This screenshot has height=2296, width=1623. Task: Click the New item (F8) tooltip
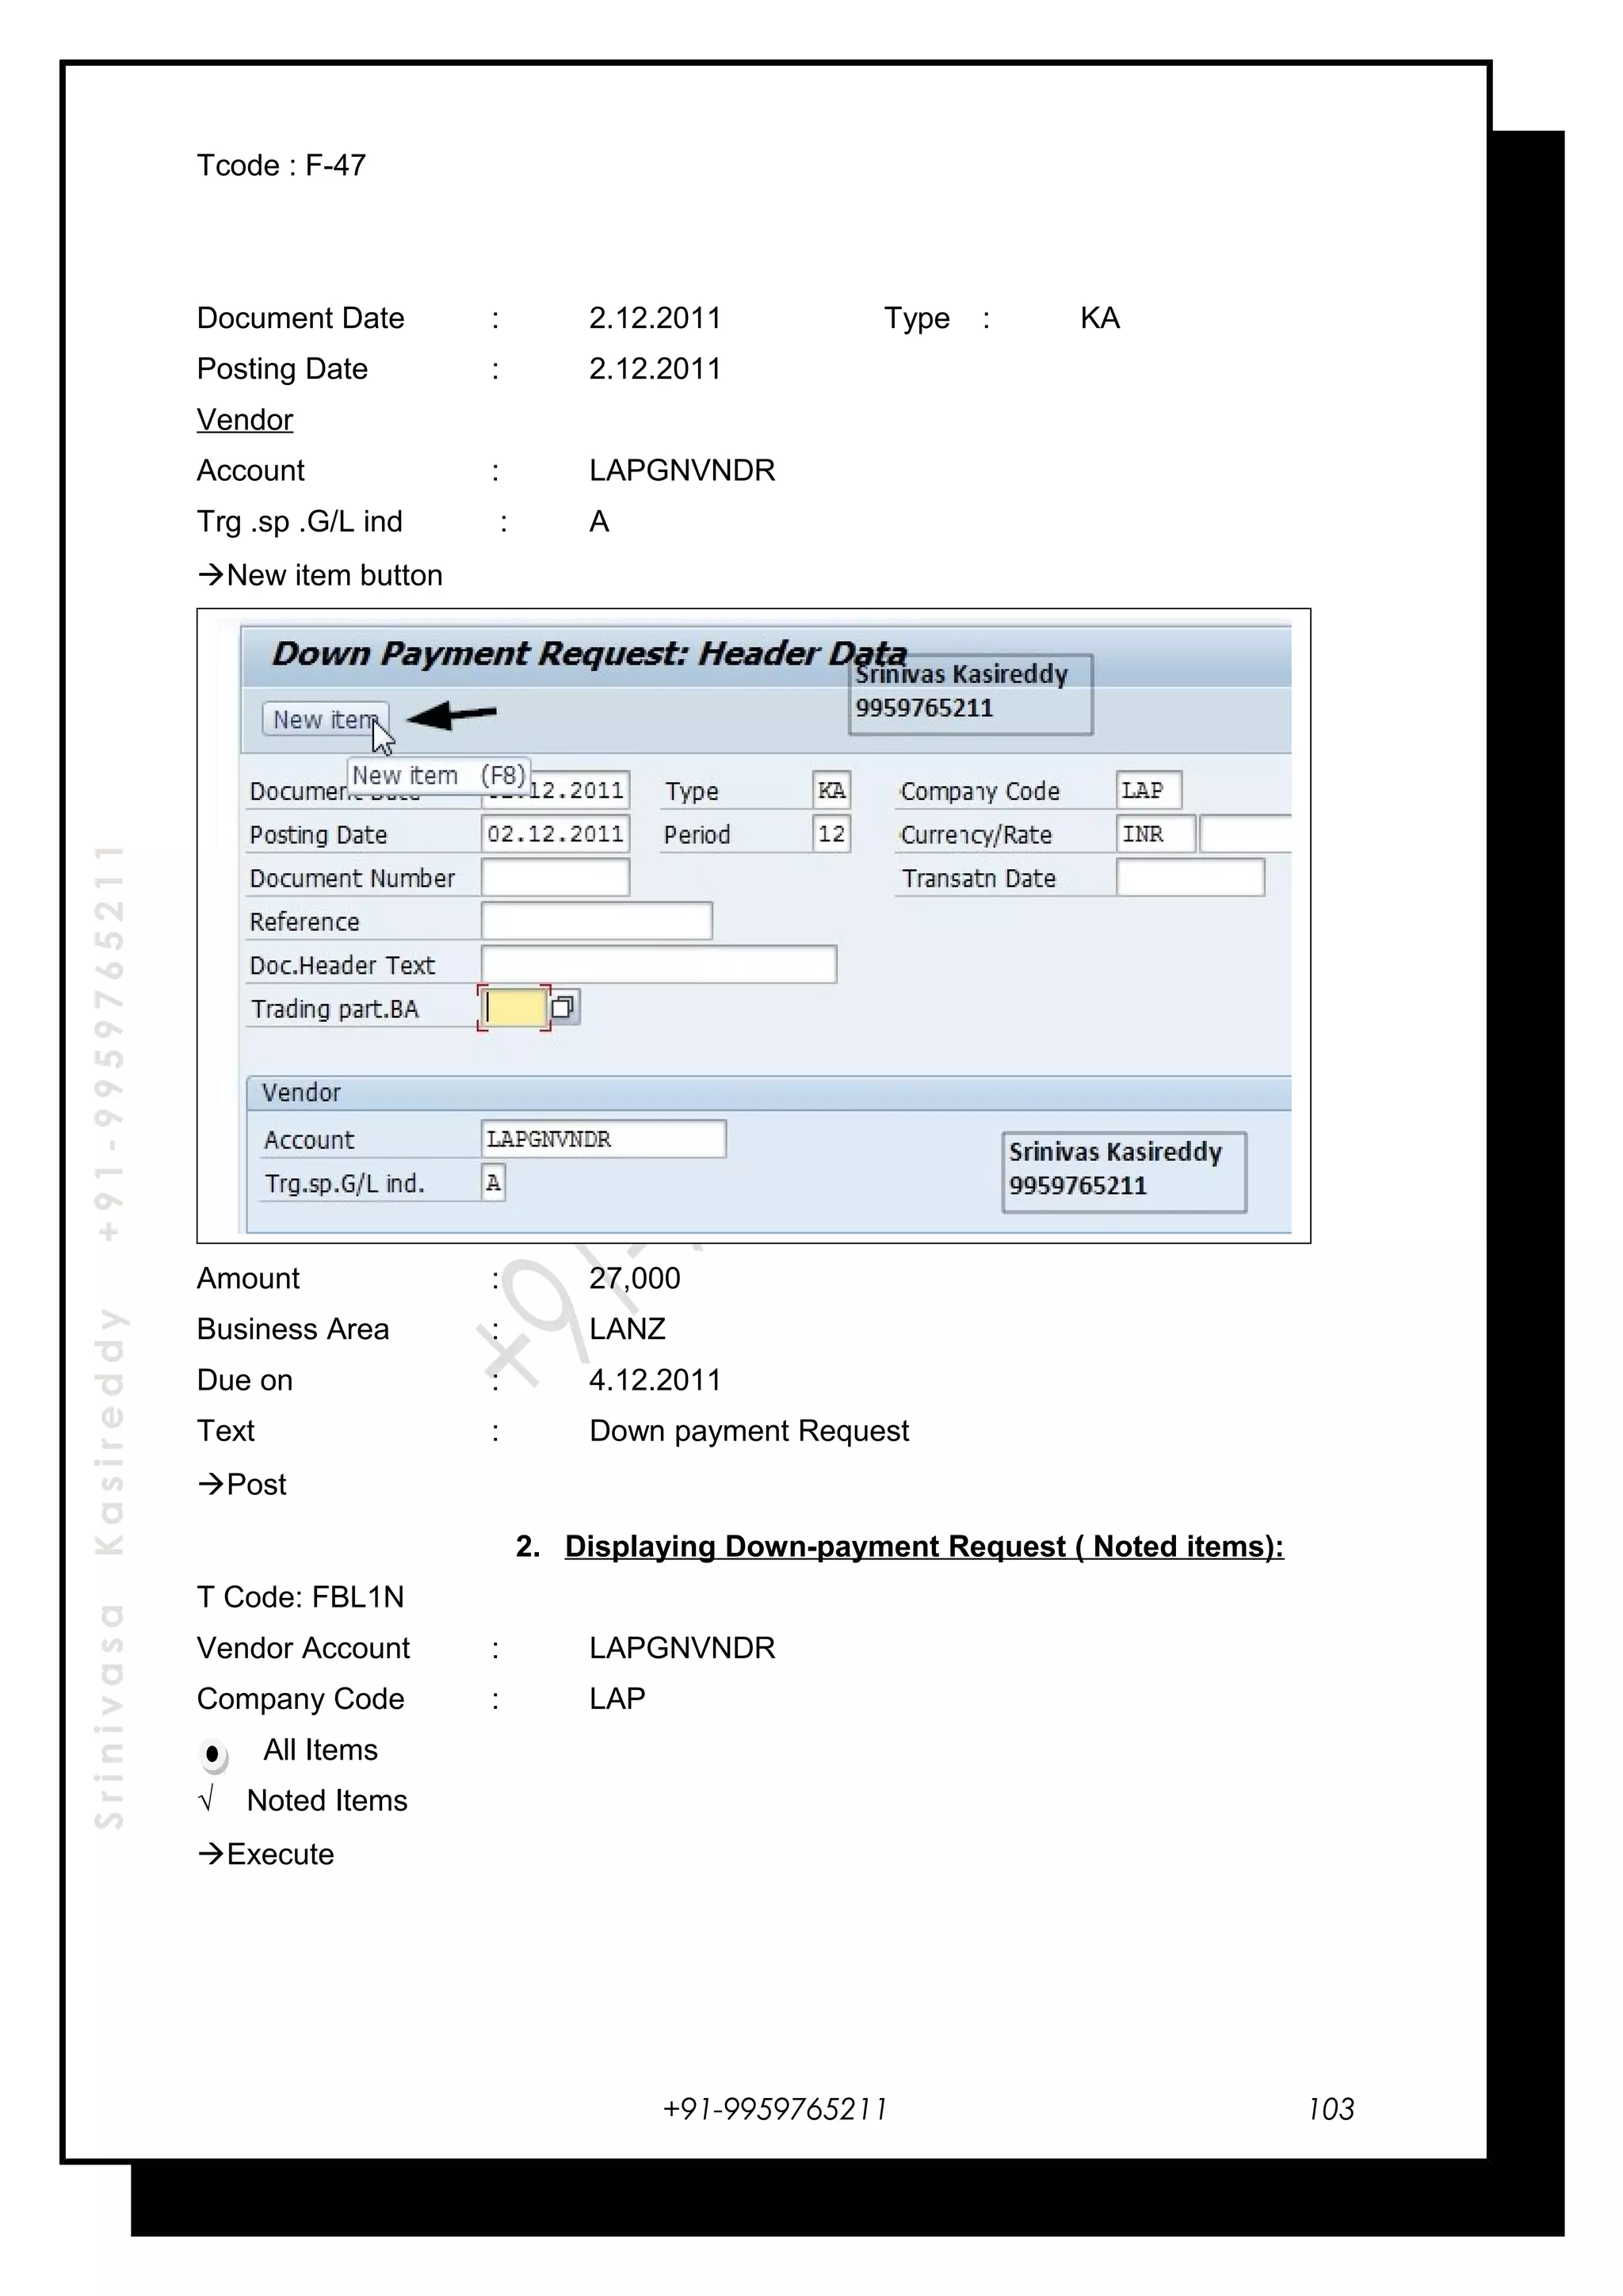pos(439,776)
